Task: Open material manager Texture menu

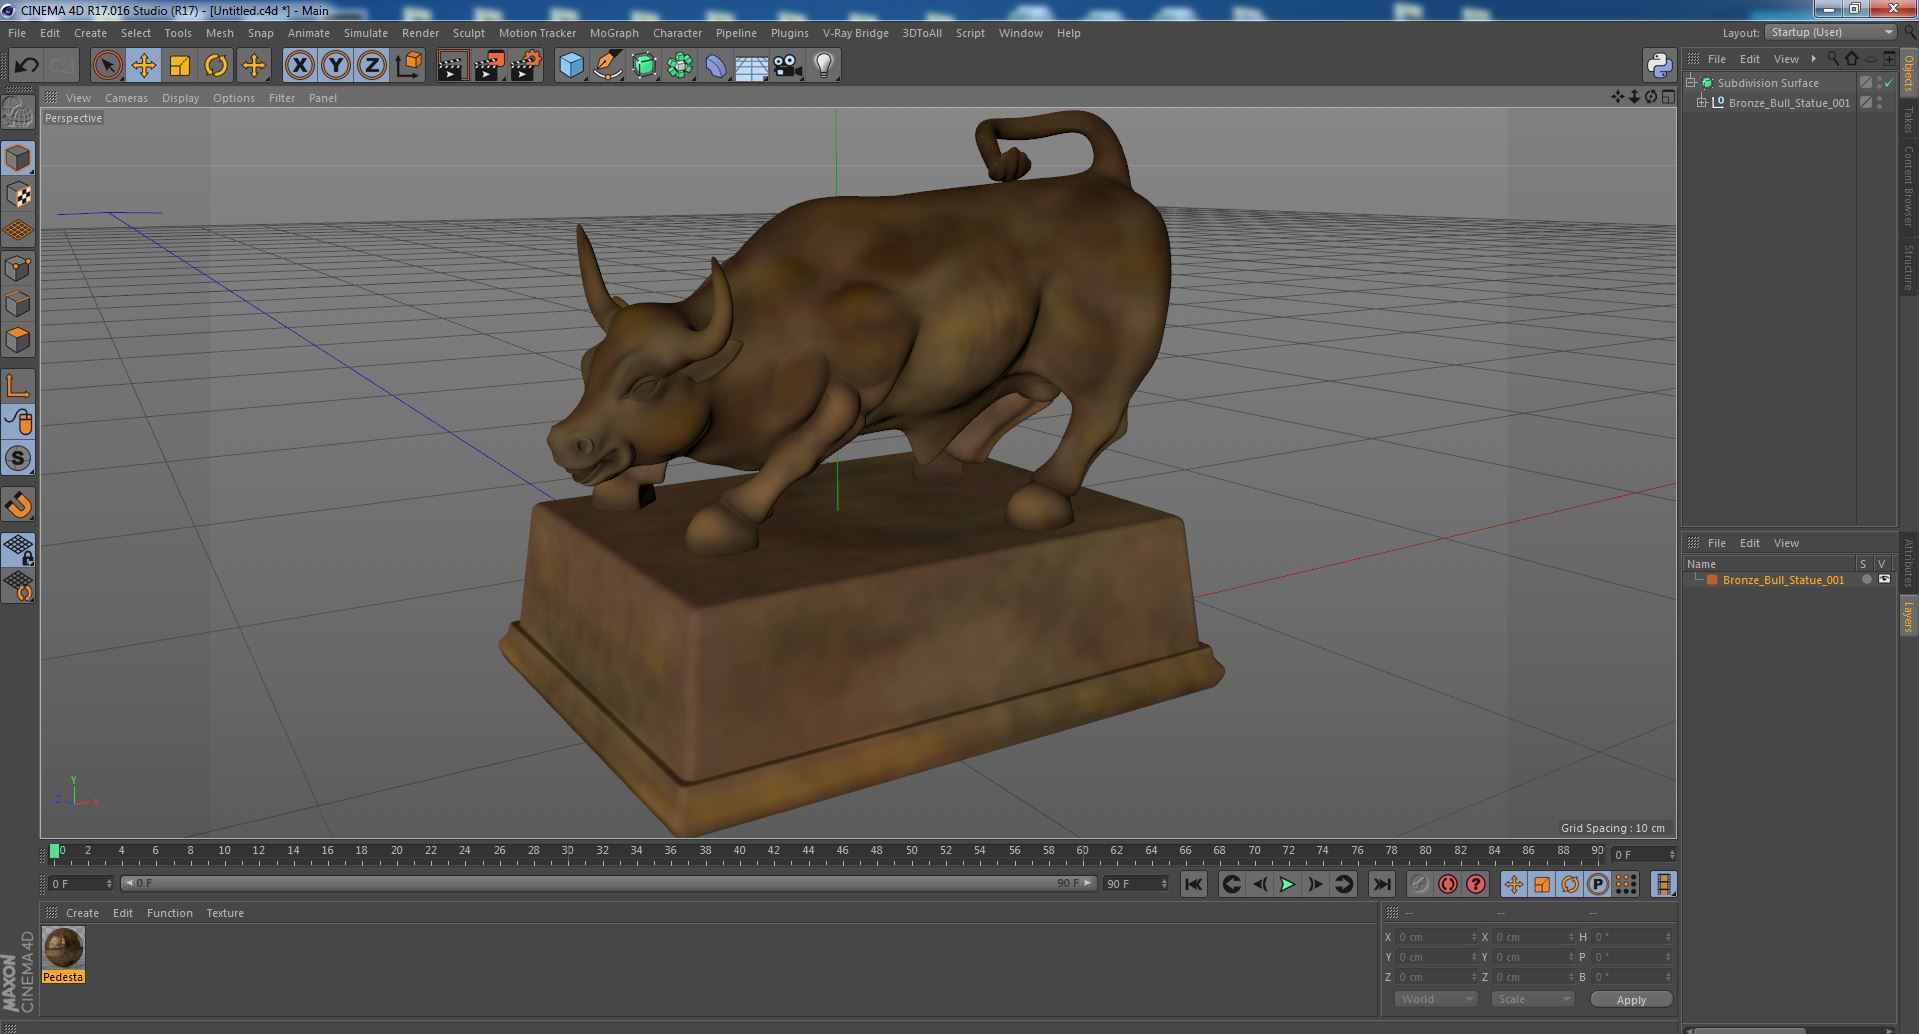Action: pyautogui.click(x=225, y=913)
